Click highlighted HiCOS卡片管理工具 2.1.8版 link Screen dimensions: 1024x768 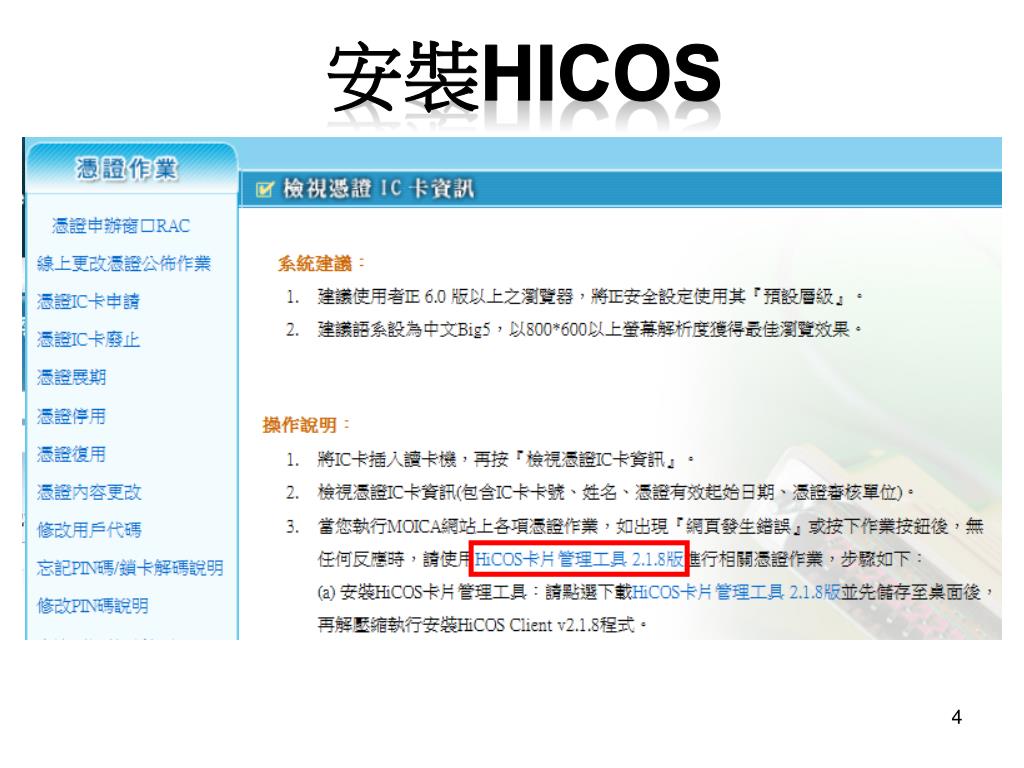click(579, 559)
